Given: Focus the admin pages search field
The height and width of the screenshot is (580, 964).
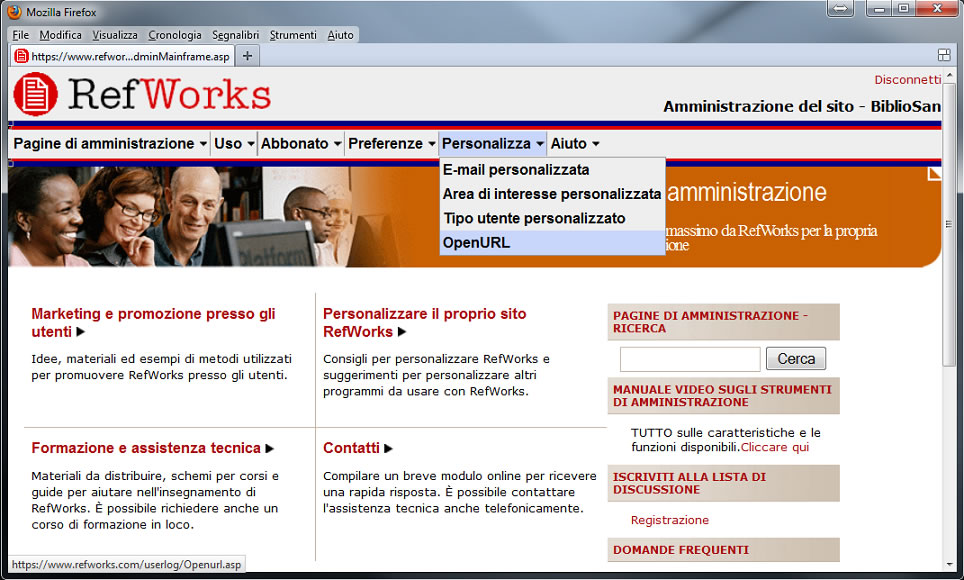Looking at the screenshot, I should [690, 359].
